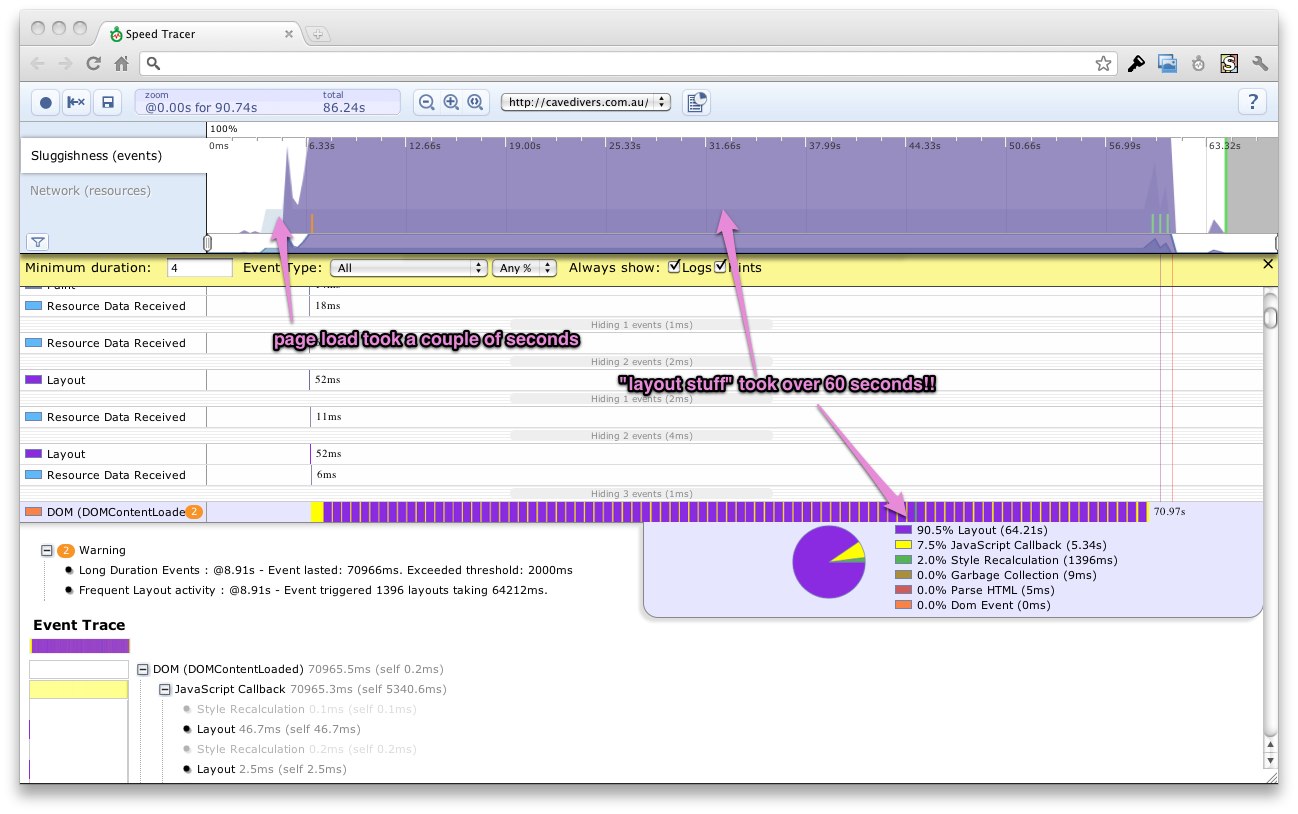This screenshot has height=814, width=1298.
Task: Toggle the Hints checkbox
Action: [720, 267]
